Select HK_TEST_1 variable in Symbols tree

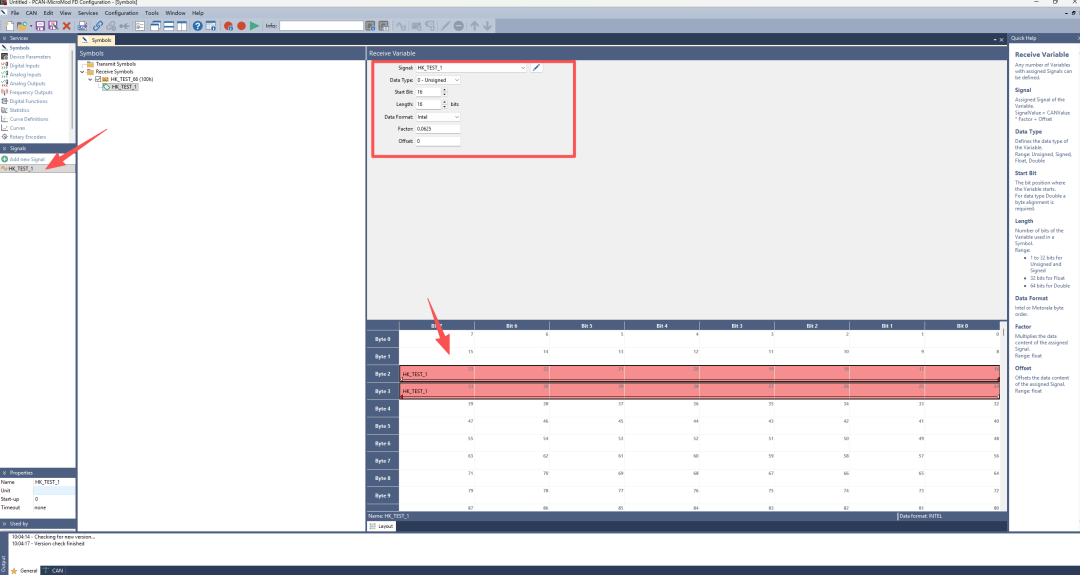point(124,87)
